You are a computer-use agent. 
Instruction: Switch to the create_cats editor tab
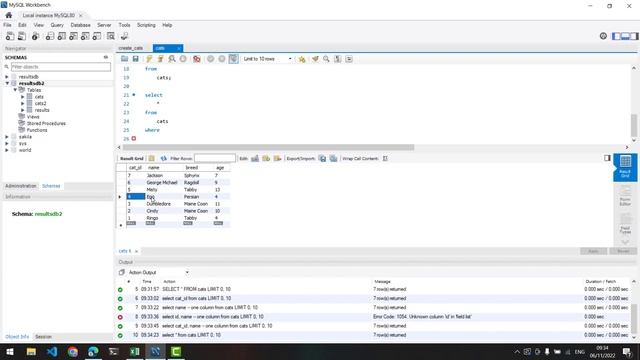click(x=131, y=48)
